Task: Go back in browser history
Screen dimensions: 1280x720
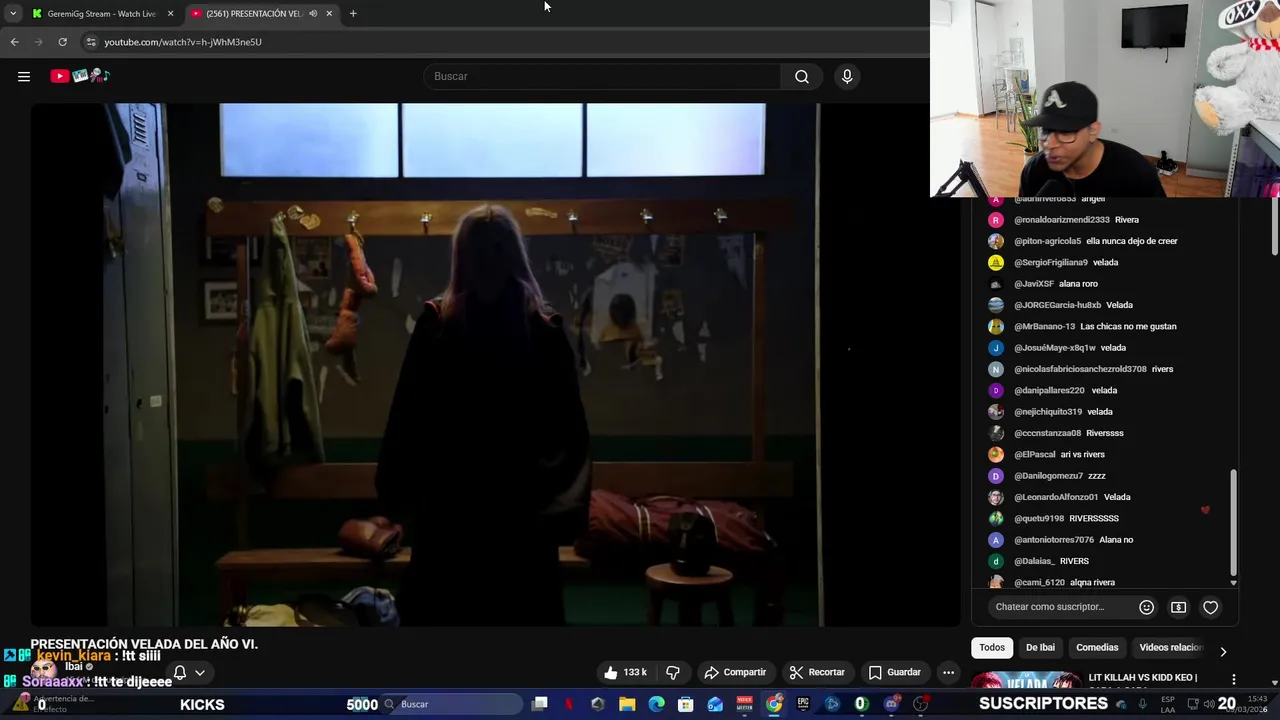Action: pos(14,42)
